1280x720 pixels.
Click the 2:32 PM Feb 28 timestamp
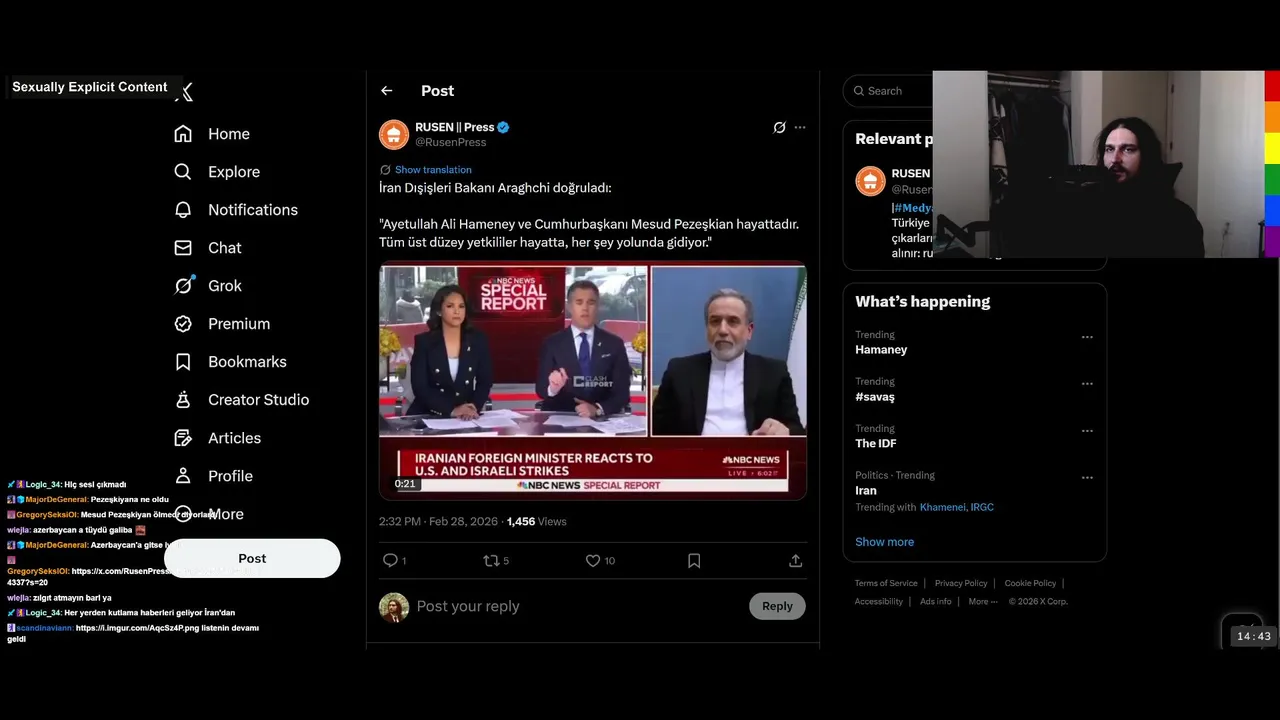pos(438,521)
